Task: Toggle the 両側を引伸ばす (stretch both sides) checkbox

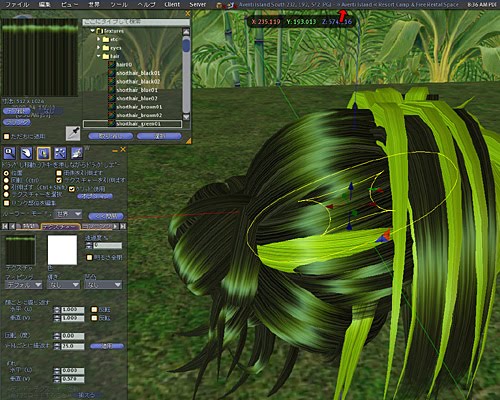Action: [59, 173]
